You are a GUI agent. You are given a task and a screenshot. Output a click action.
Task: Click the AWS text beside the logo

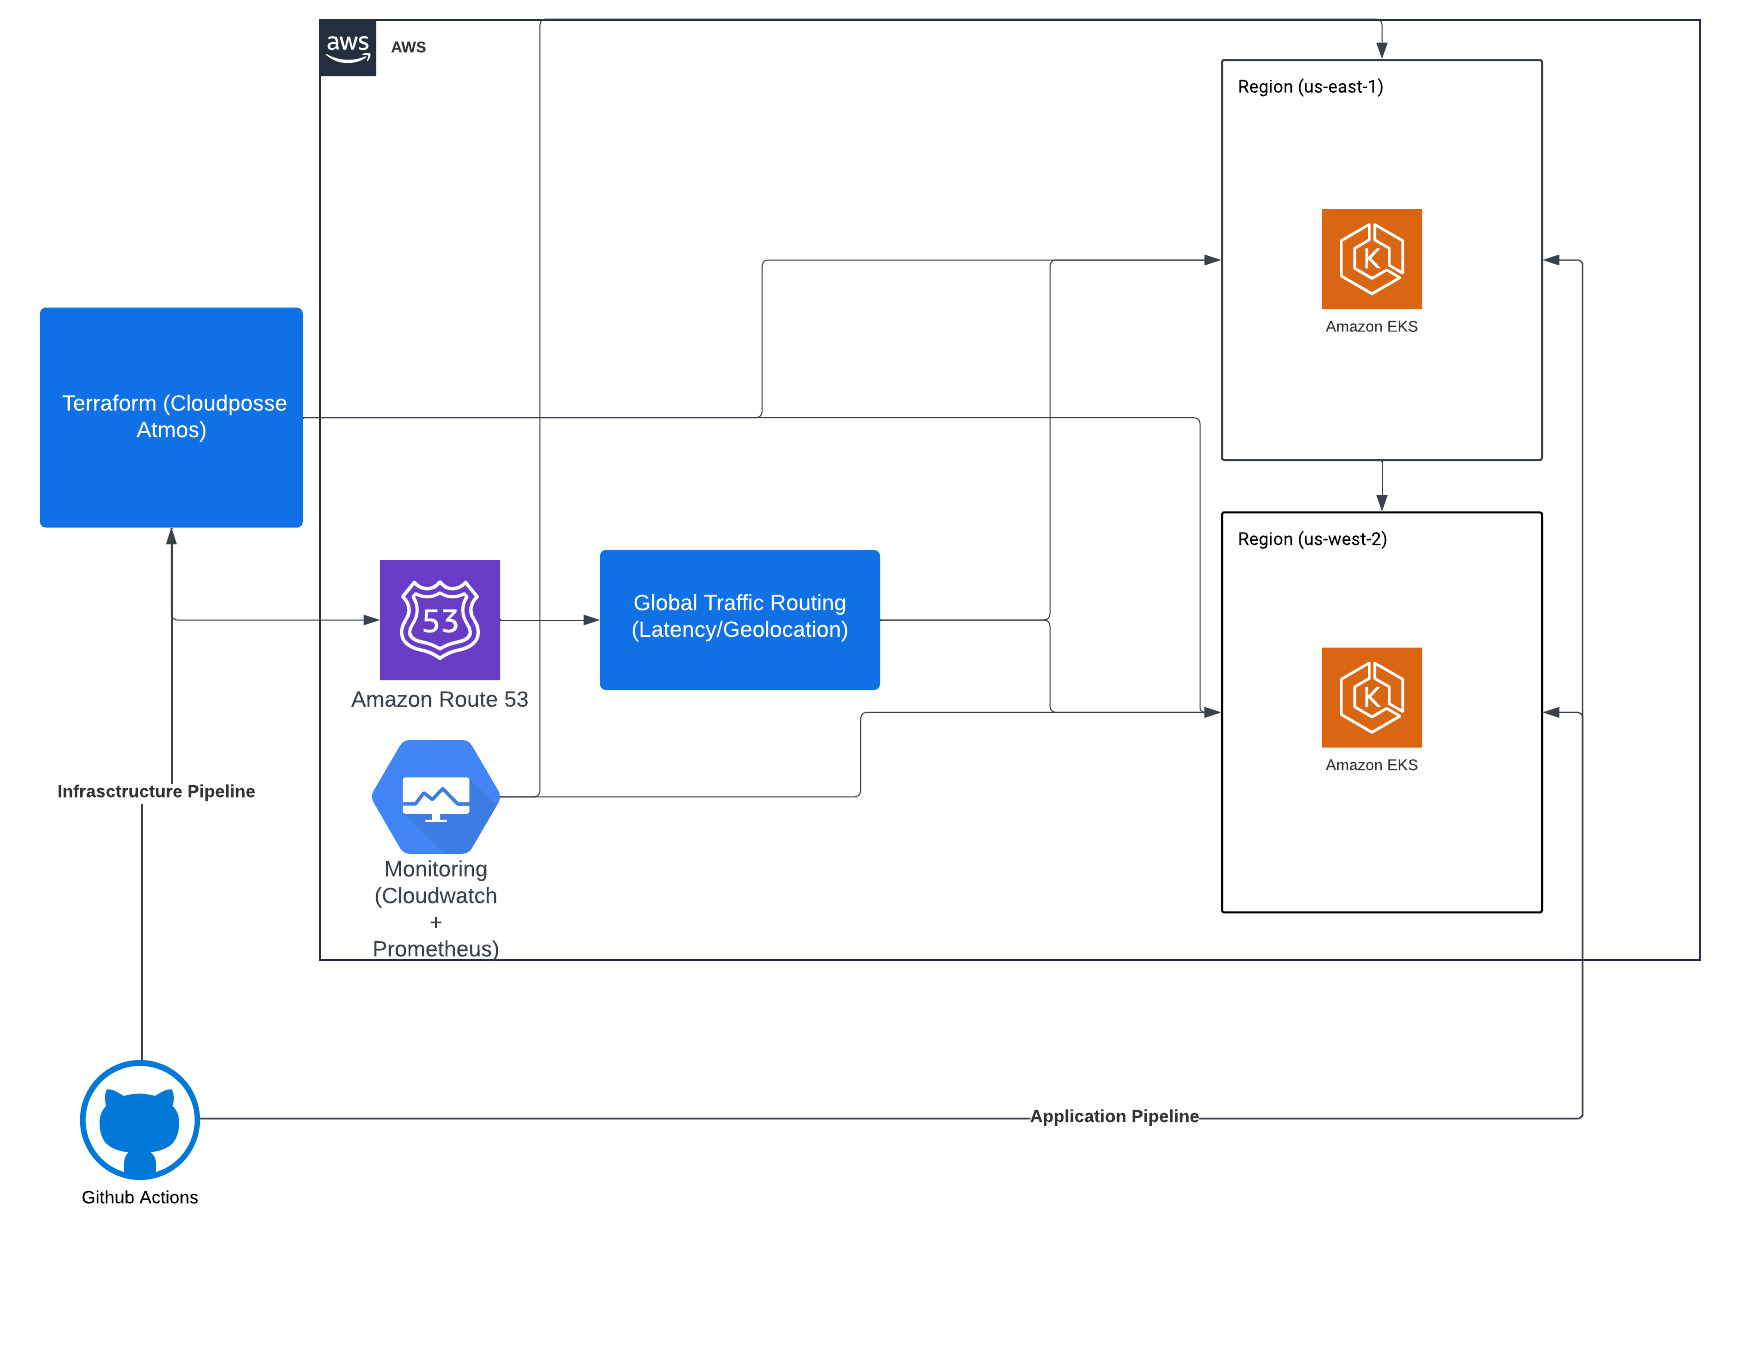408,47
